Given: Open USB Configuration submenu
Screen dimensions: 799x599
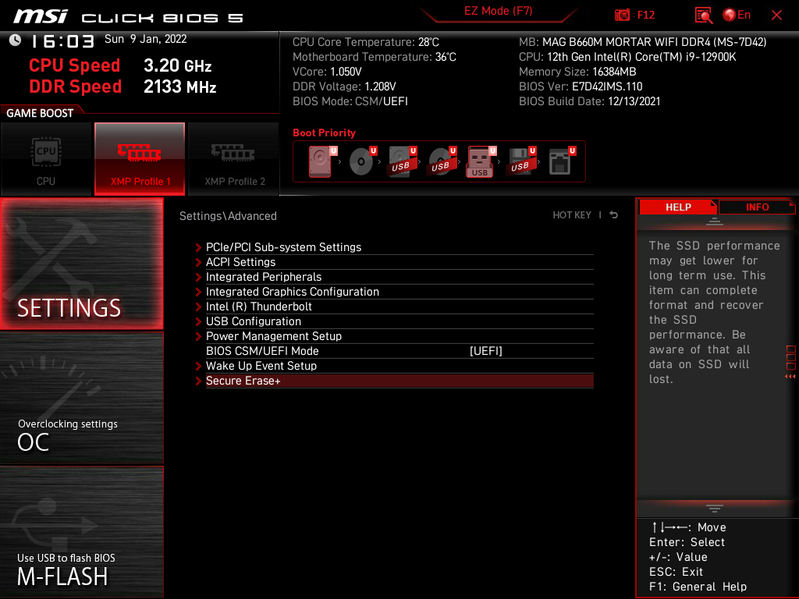Looking at the screenshot, I should click(394, 321).
